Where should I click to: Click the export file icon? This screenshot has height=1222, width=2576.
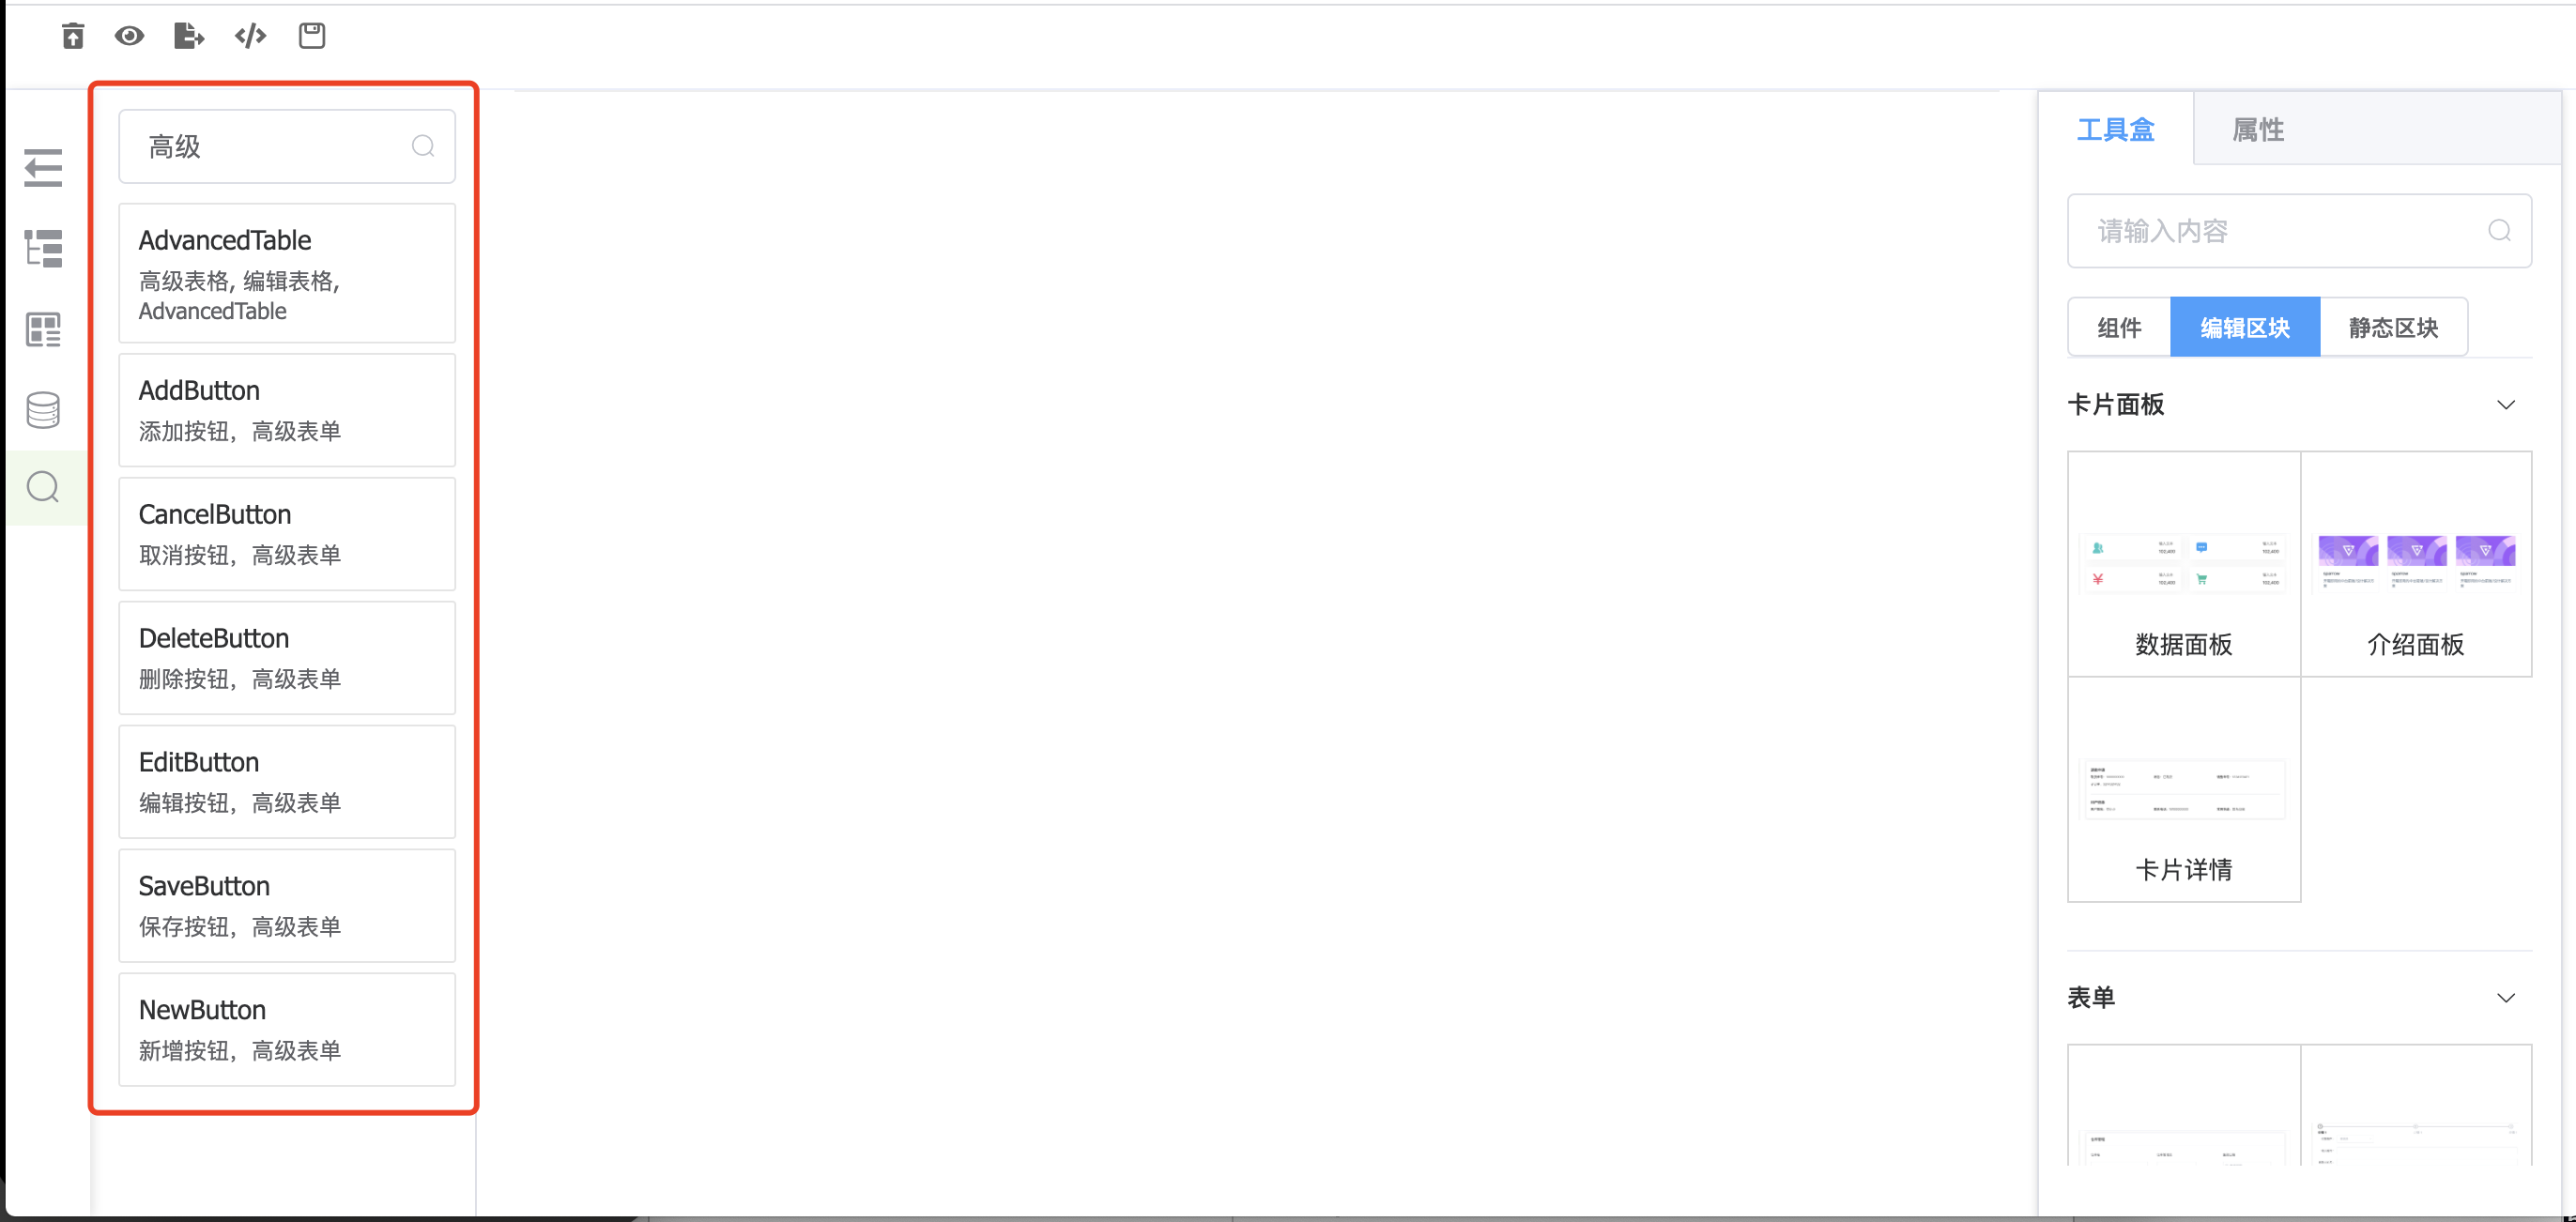(x=188, y=36)
